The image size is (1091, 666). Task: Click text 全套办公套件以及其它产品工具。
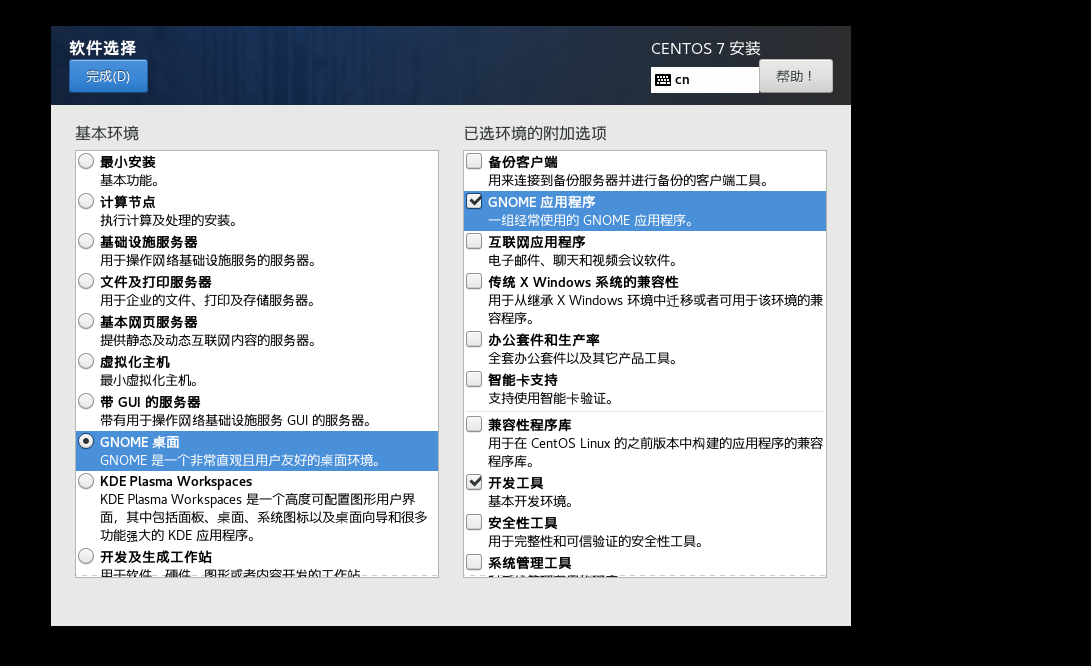coord(583,358)
